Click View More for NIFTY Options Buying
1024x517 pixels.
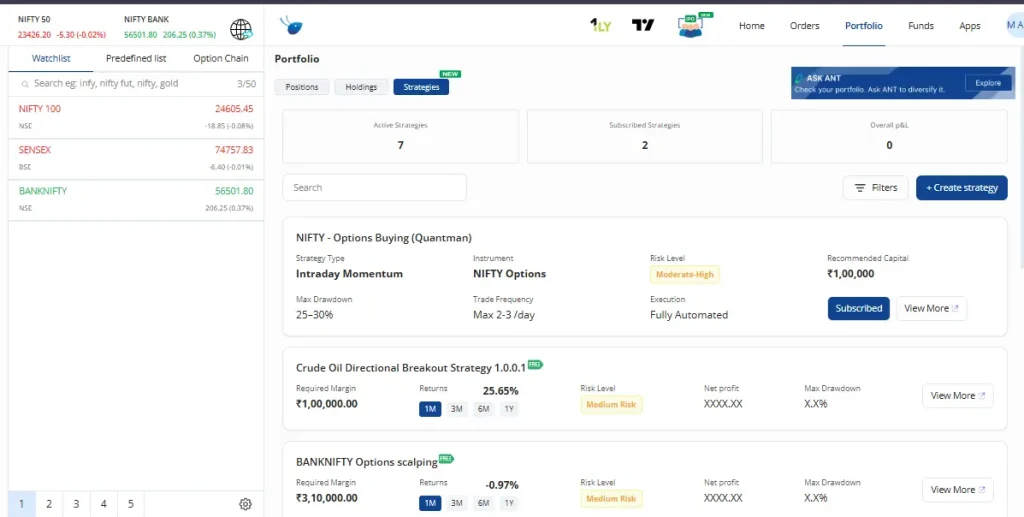tap(931, 308)
